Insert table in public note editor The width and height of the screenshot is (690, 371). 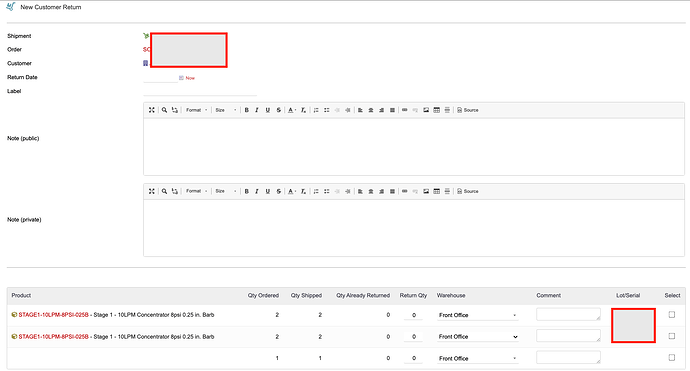pos(437,110)
